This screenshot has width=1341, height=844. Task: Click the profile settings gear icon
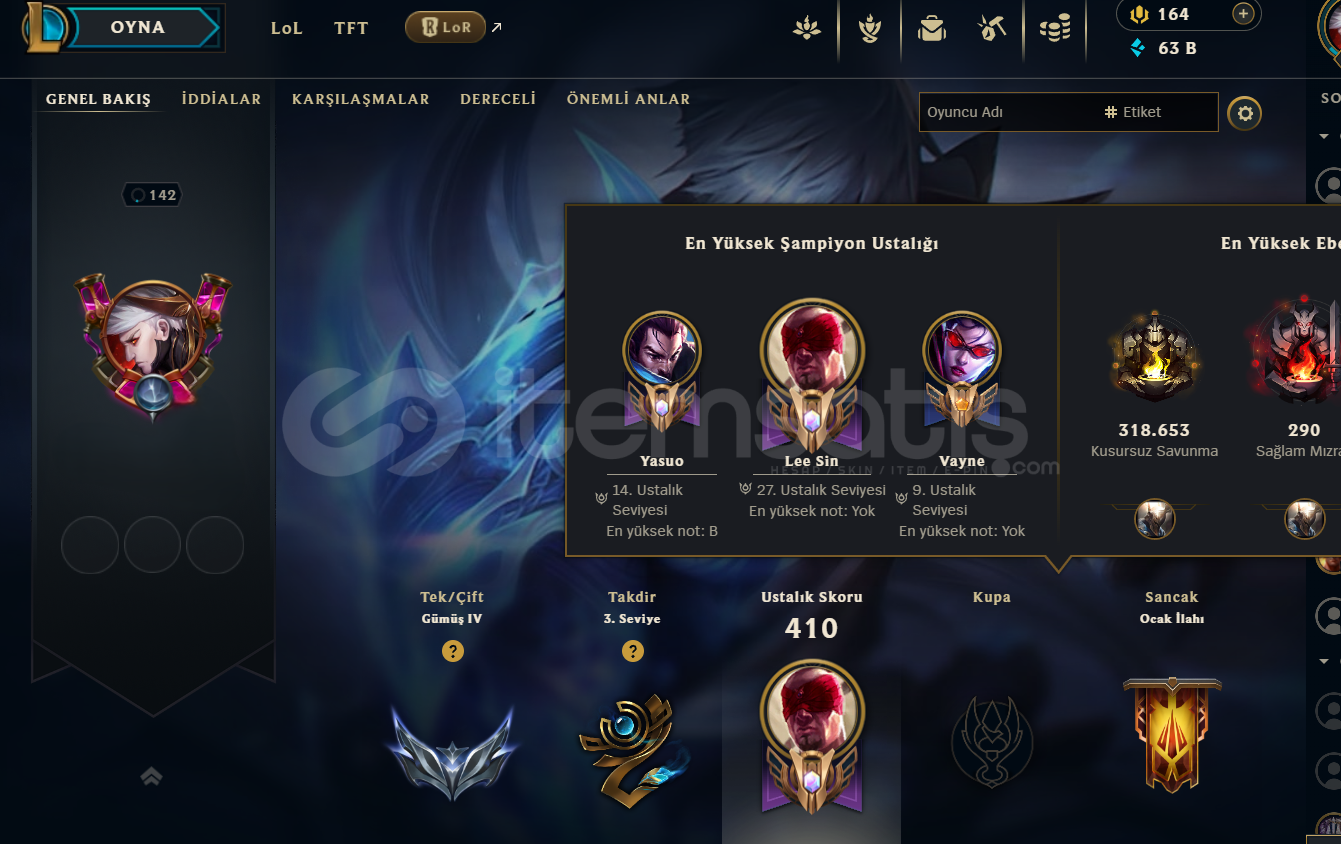(x=1245, y=113)
